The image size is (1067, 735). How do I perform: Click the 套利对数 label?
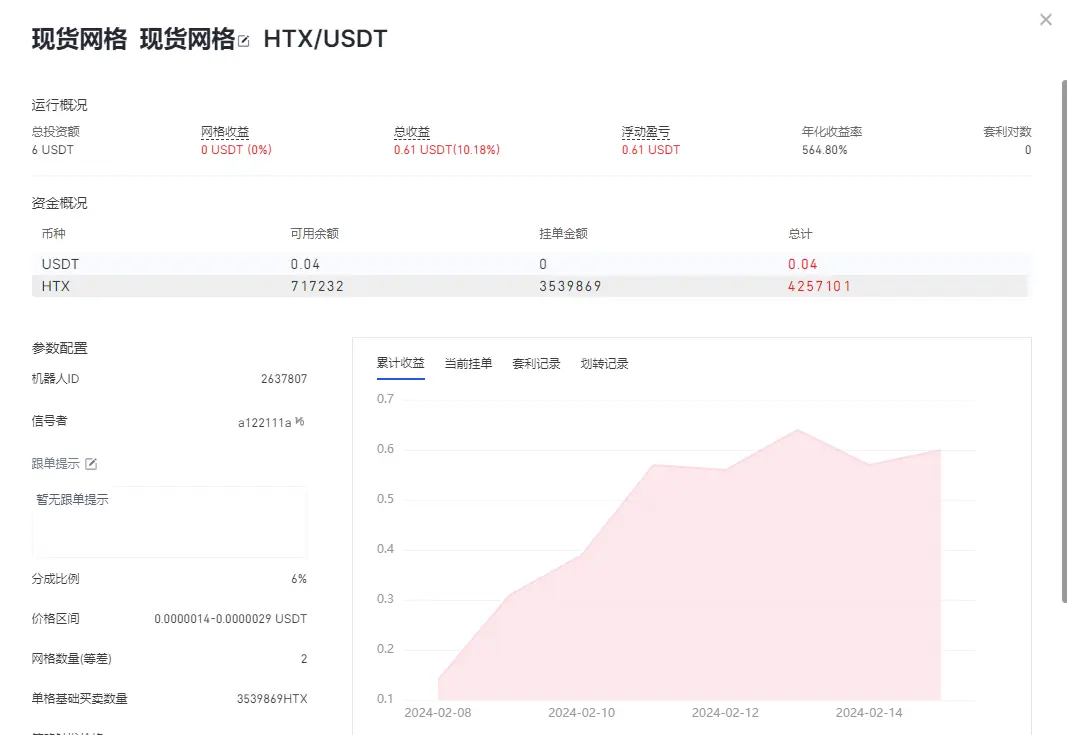[1007, 131]
